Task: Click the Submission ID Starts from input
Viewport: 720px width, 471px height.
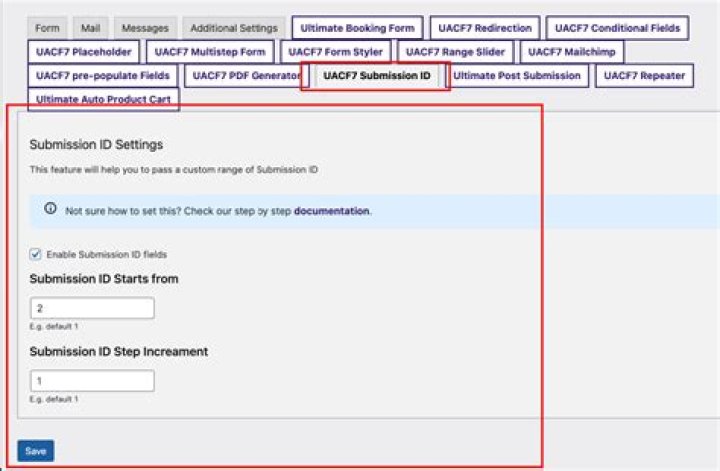Action: (92, 308)
